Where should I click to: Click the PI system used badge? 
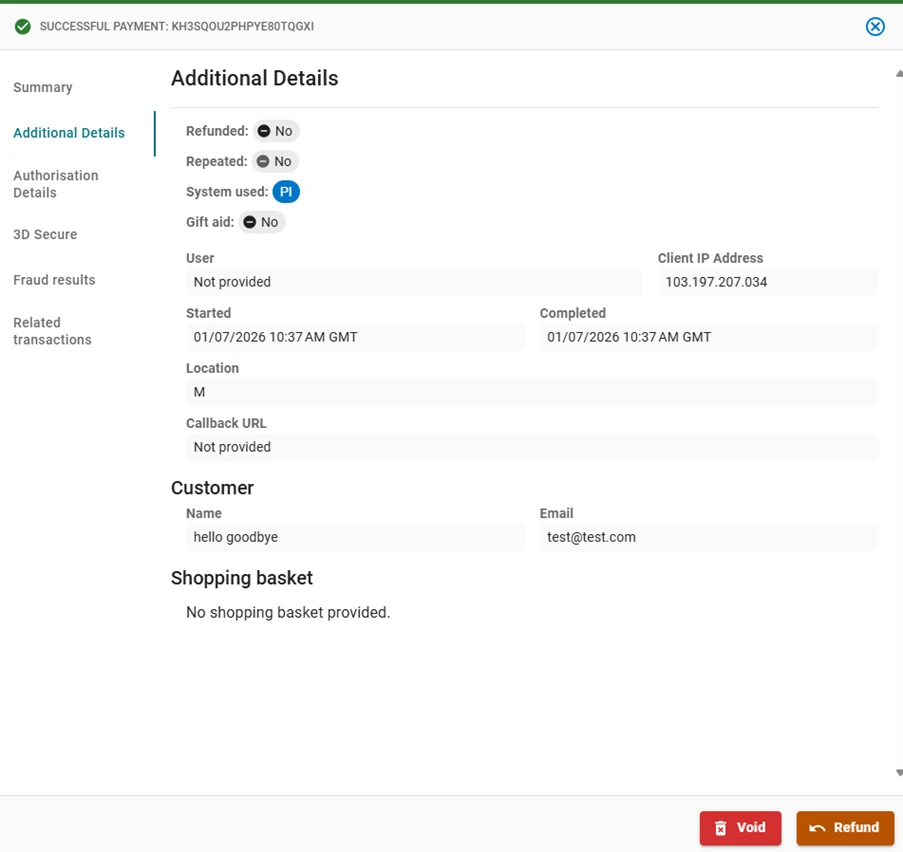[286, 192]
